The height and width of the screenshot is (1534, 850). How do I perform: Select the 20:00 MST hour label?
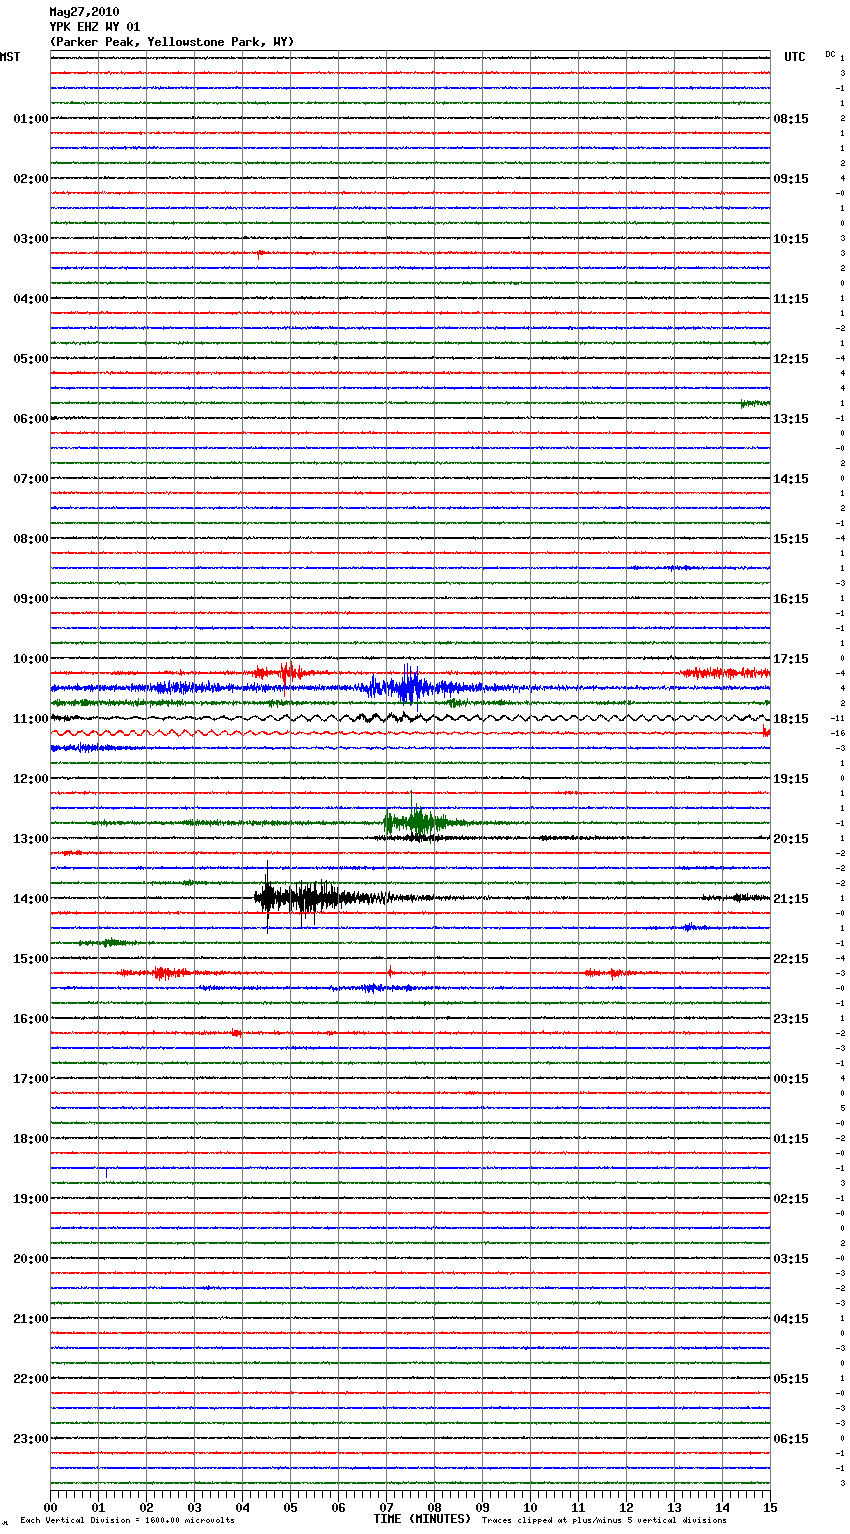click(x=30, y=1259)
